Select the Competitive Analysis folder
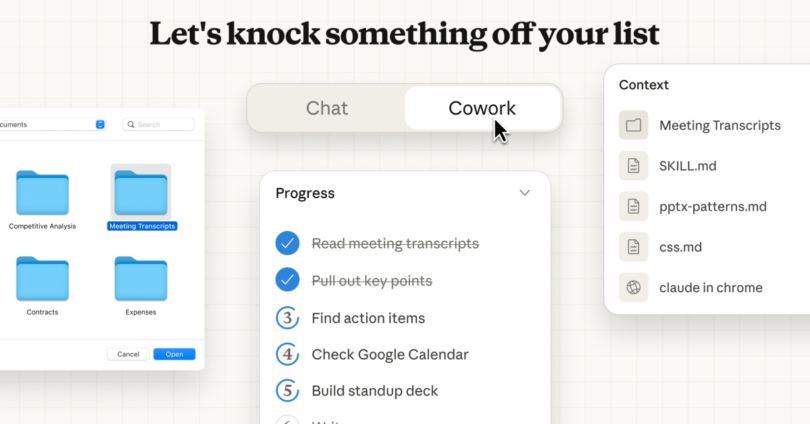The width and height of the screenshot is (810, 424). click(42, 192)
